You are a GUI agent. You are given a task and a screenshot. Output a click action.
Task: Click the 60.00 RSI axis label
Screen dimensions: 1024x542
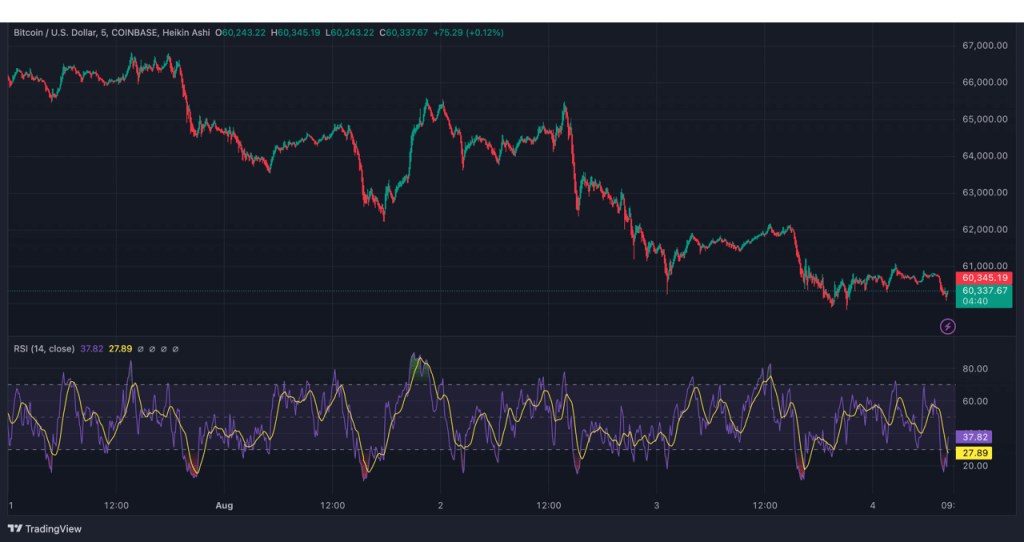click(x=974, y=401)
